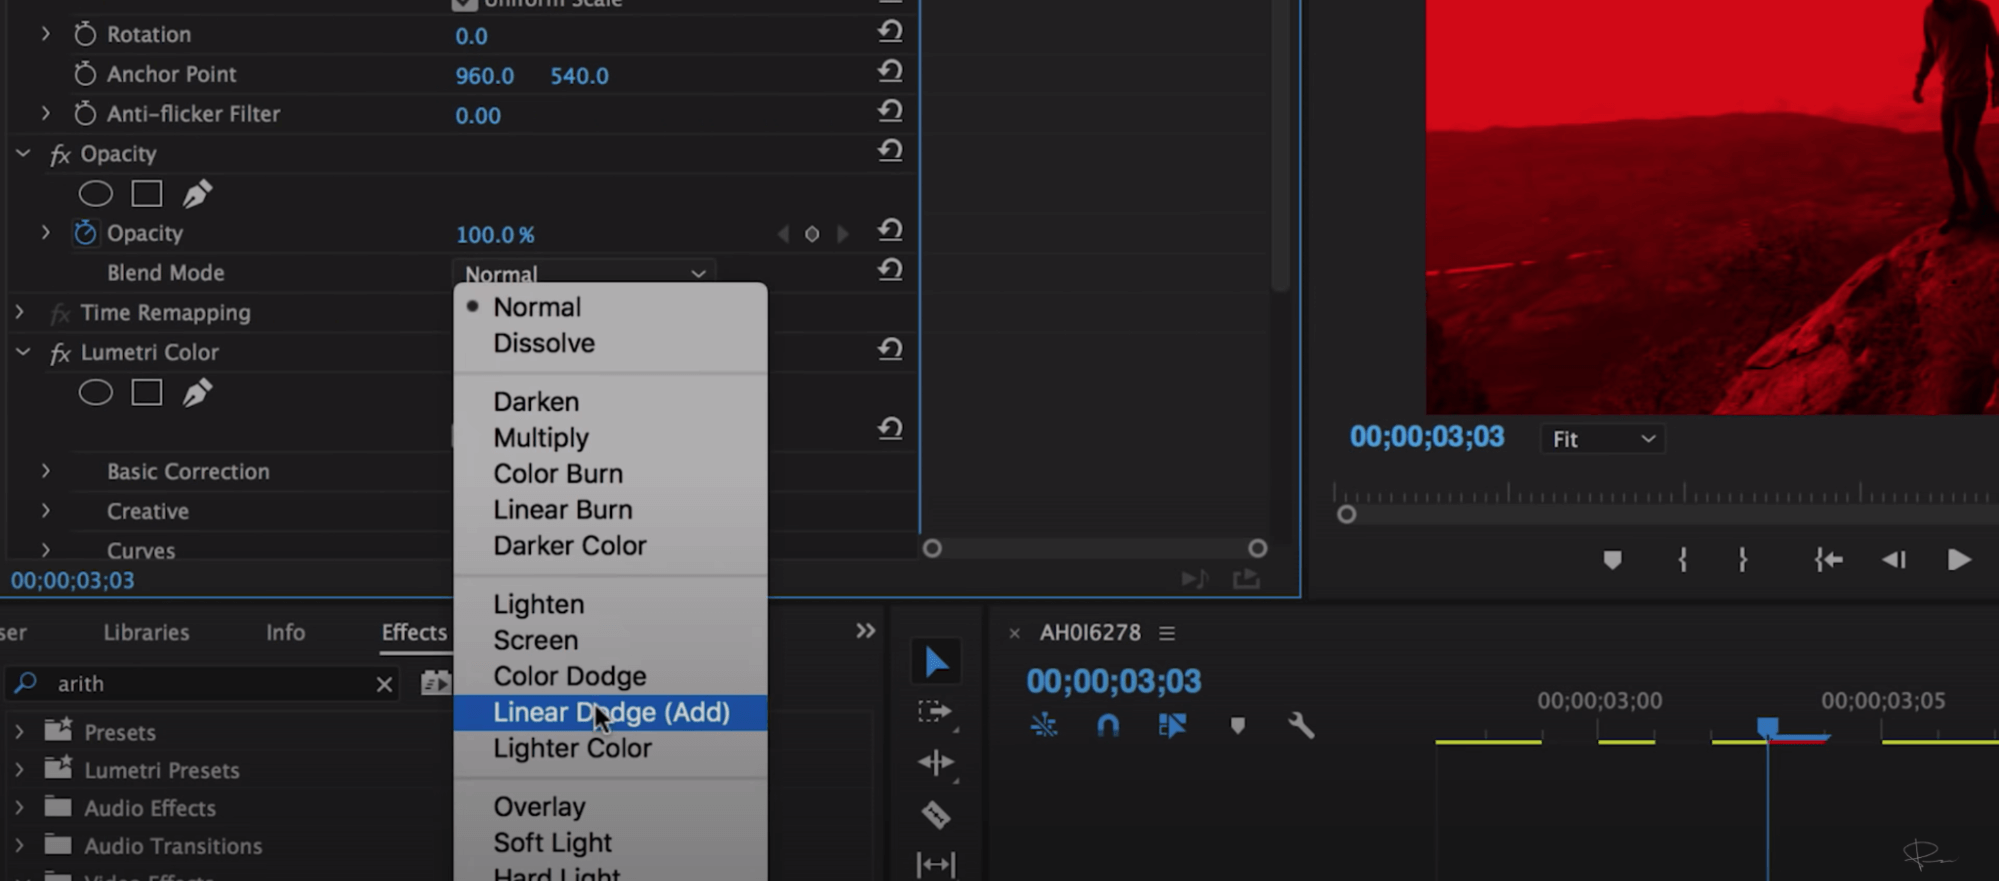Go to previous Opacity keyframe
The image size is (1999, 882).
point(783,234)
